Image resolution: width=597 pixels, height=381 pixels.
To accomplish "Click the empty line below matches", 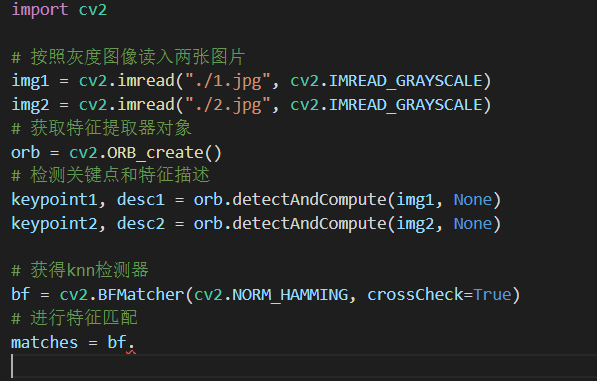I will [x=298, y=366].
